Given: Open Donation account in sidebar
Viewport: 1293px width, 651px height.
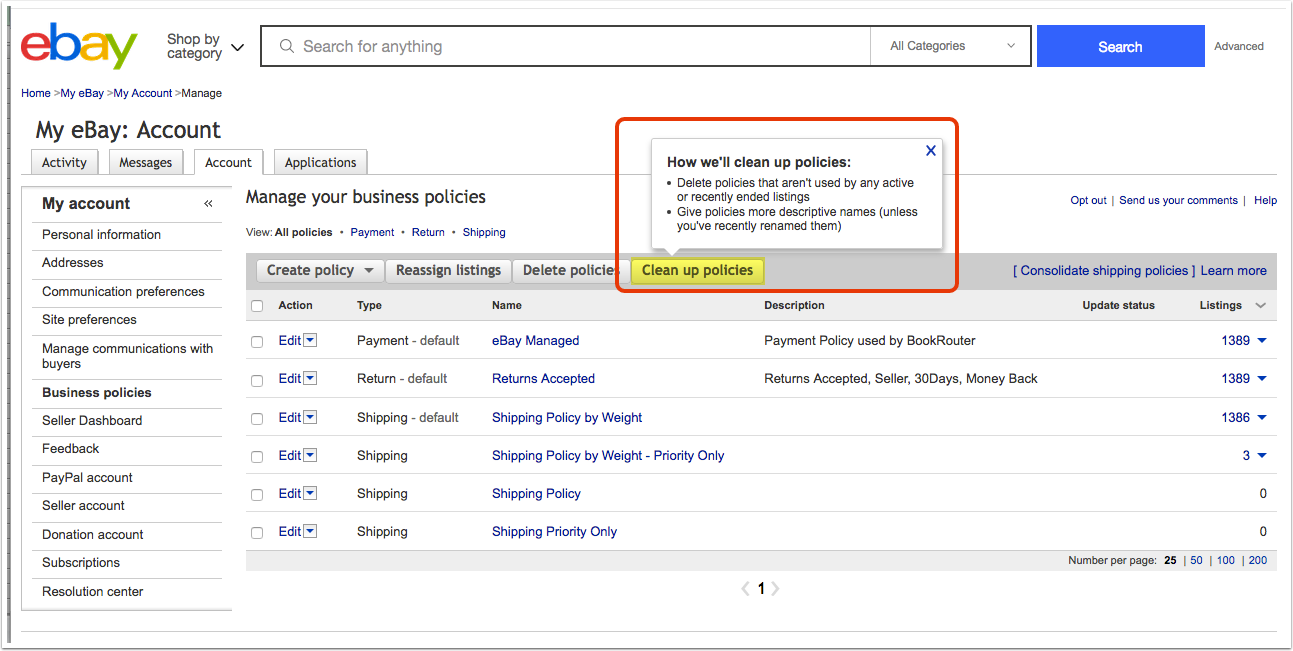Looking at the screenshot, I should 92,534.
